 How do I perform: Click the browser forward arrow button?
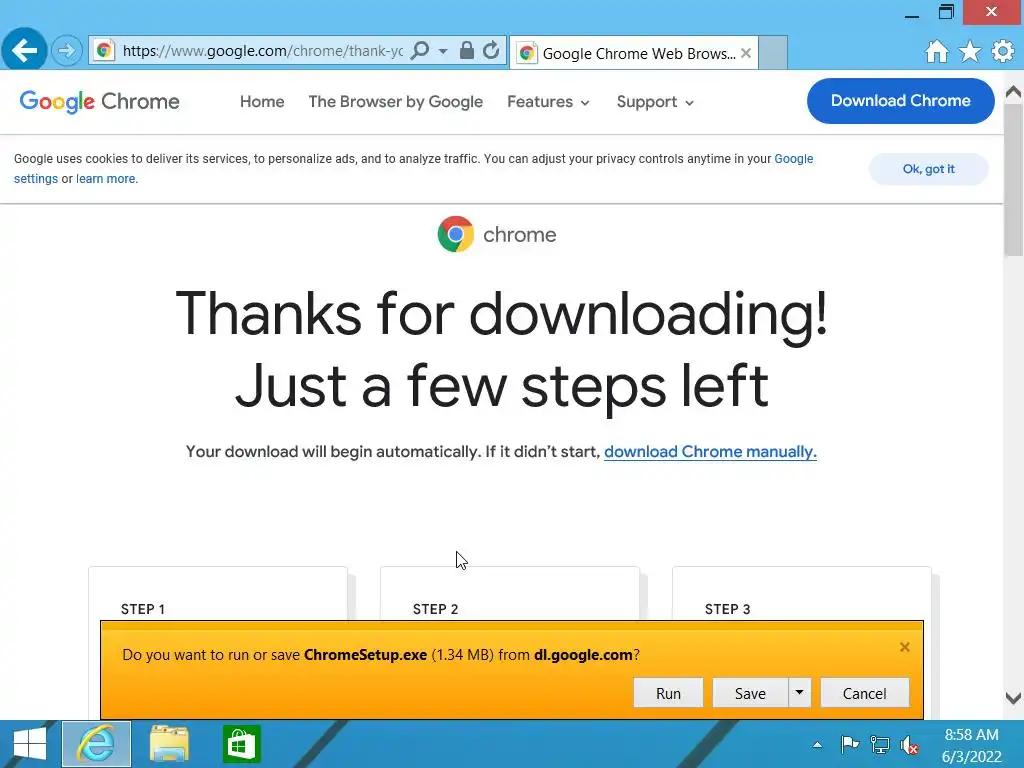(66, 50)
